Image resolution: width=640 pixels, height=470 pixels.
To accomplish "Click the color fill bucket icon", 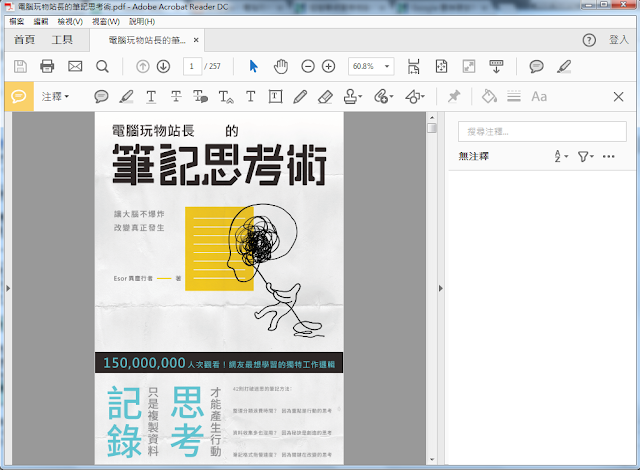I will pyautogui.click(x=489, y=97).
